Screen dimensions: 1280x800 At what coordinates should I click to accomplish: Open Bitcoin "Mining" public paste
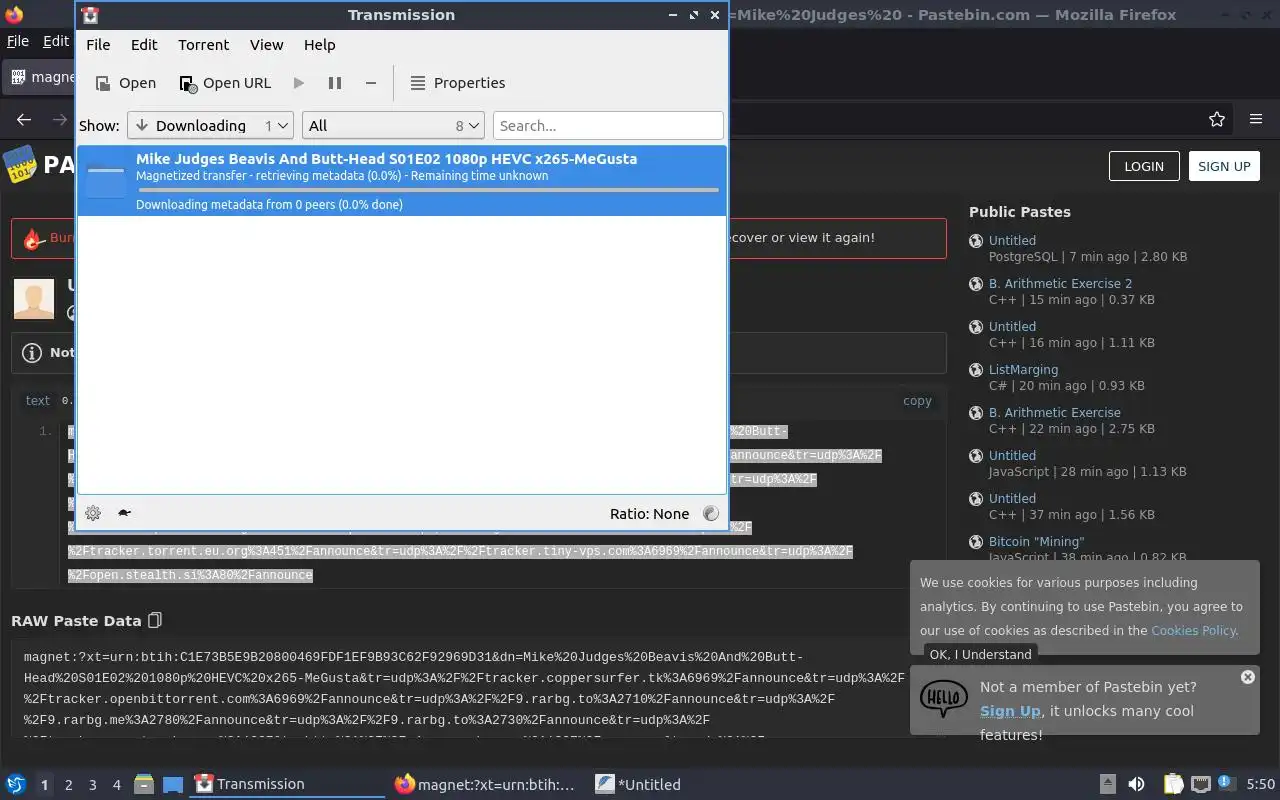point(1036,541)
